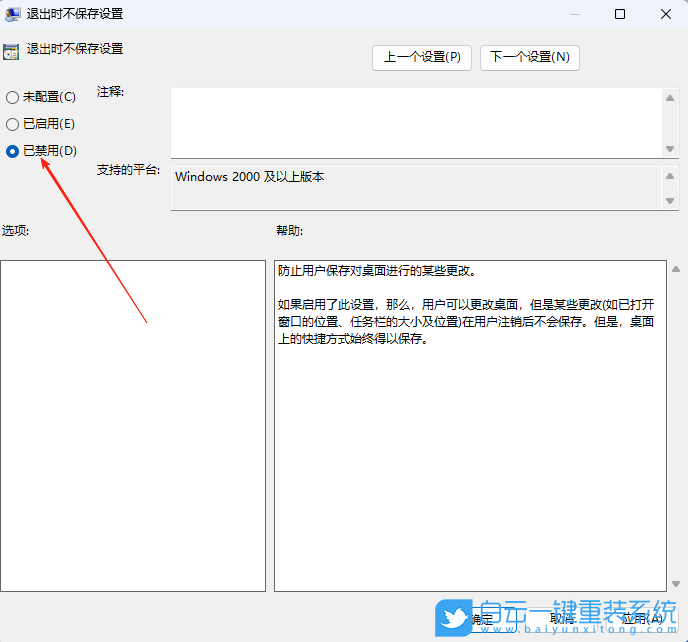This screenshot has height=642, width=688.
Task: Click the 注释 label
Action: pos(111,92)
